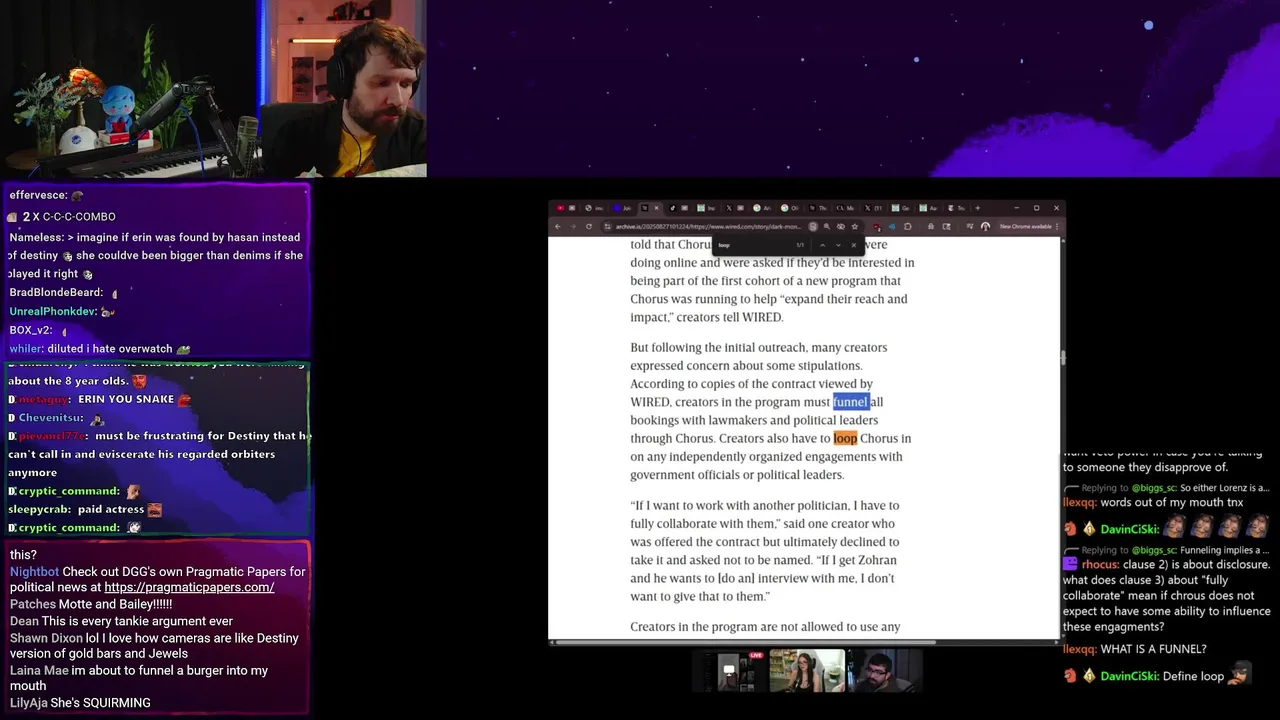The image size is (1280, 720).
Task: Maximize the Chrome window
Action: [1036, 208]
